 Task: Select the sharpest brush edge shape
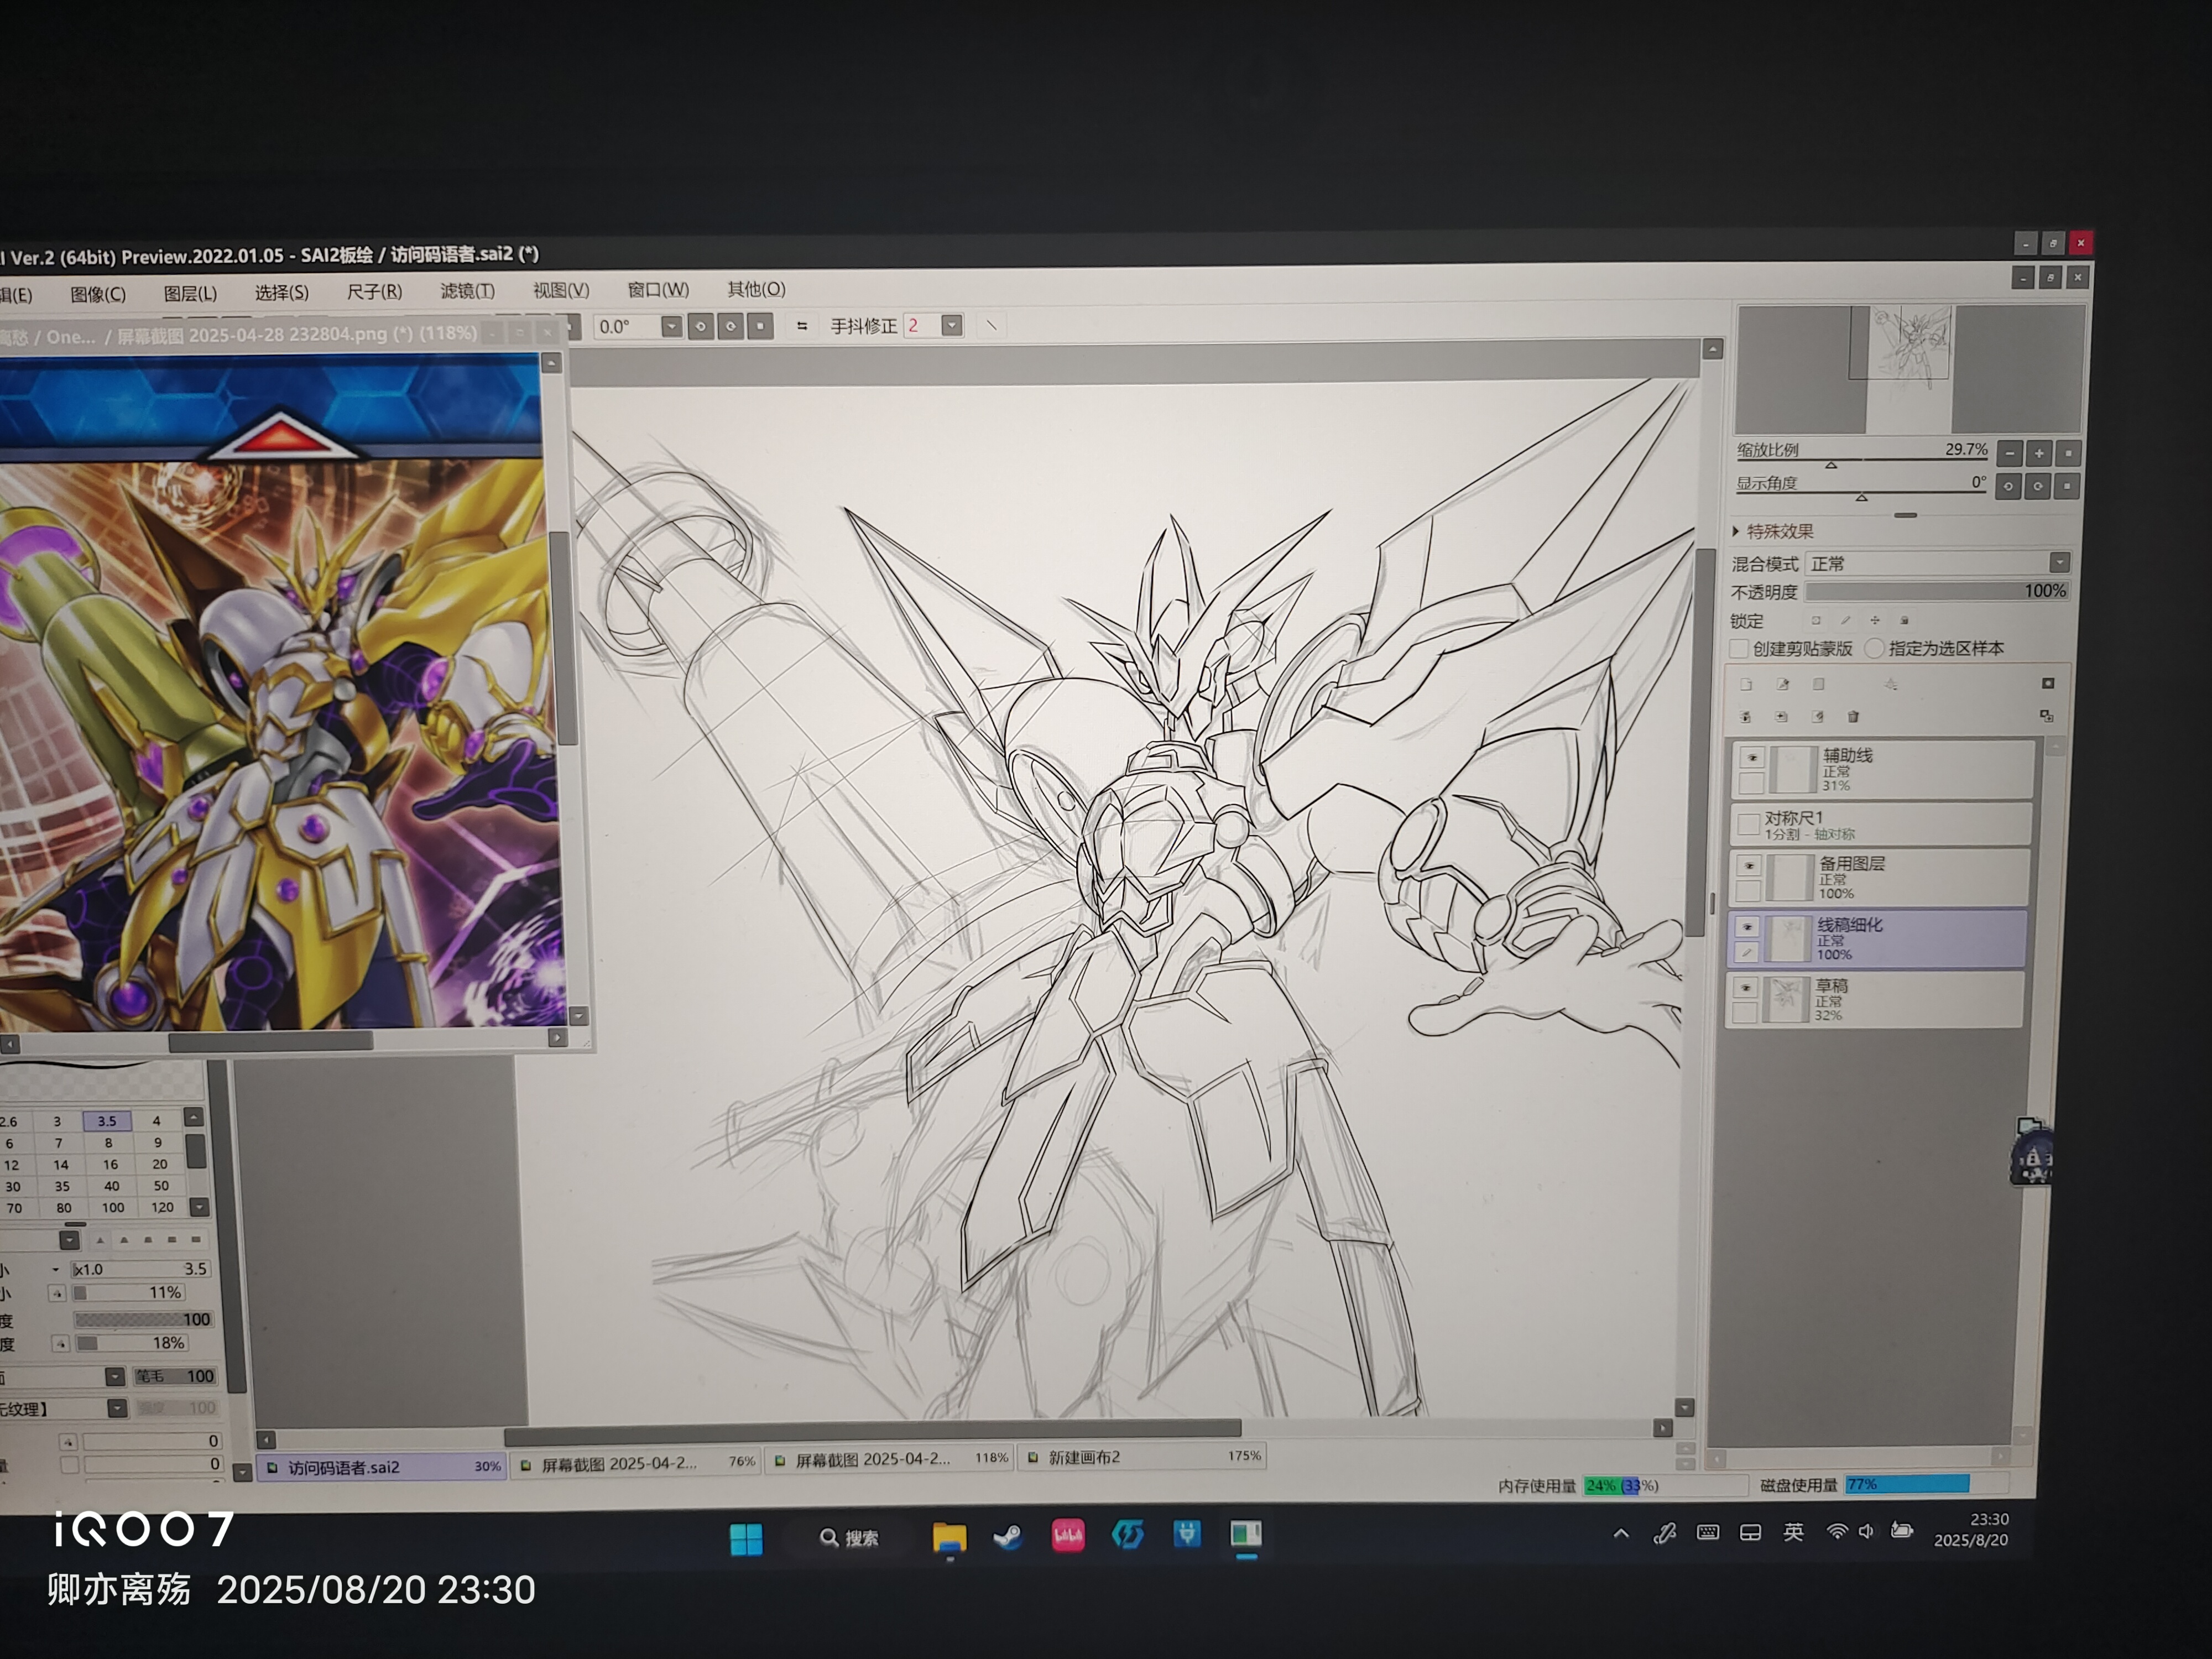(100, 1240)
